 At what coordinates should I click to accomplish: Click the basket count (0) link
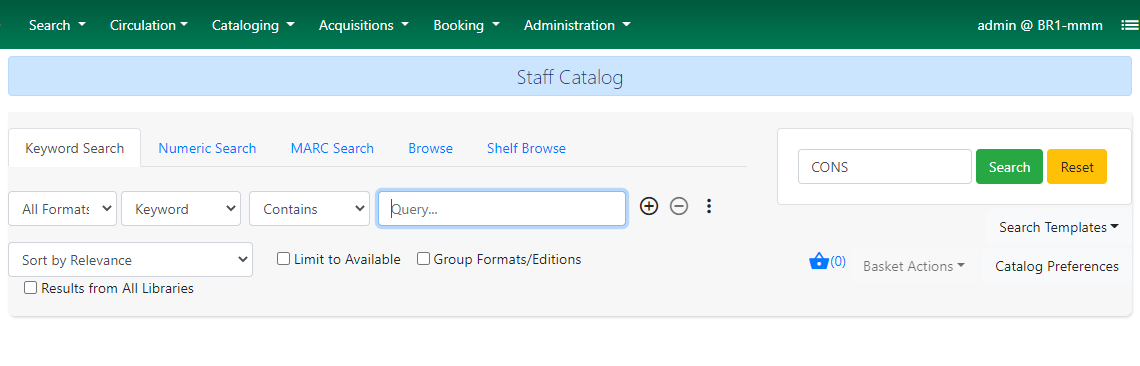pyautogui.click(x=838, y=261)
